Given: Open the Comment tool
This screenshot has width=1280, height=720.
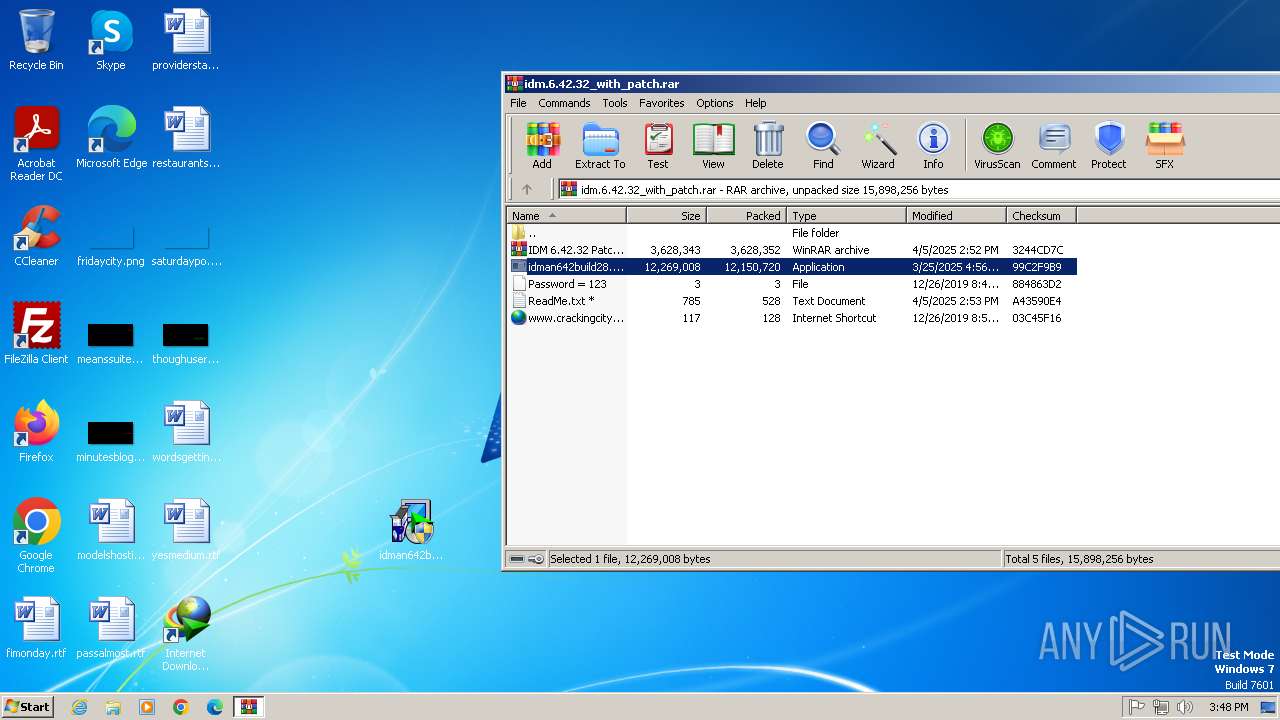Looking at the screenshot, I should click(x=1054, y=146).
